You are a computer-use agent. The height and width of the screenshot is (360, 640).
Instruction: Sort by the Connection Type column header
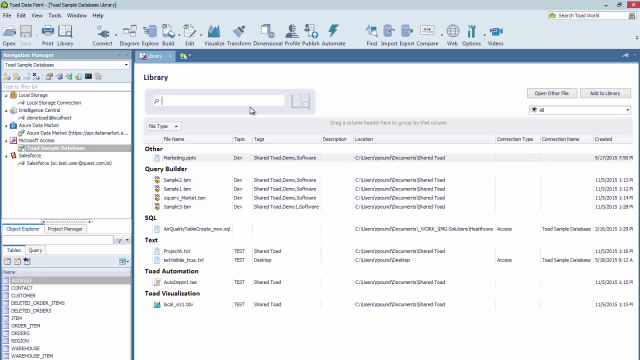(x=518, y=139)
